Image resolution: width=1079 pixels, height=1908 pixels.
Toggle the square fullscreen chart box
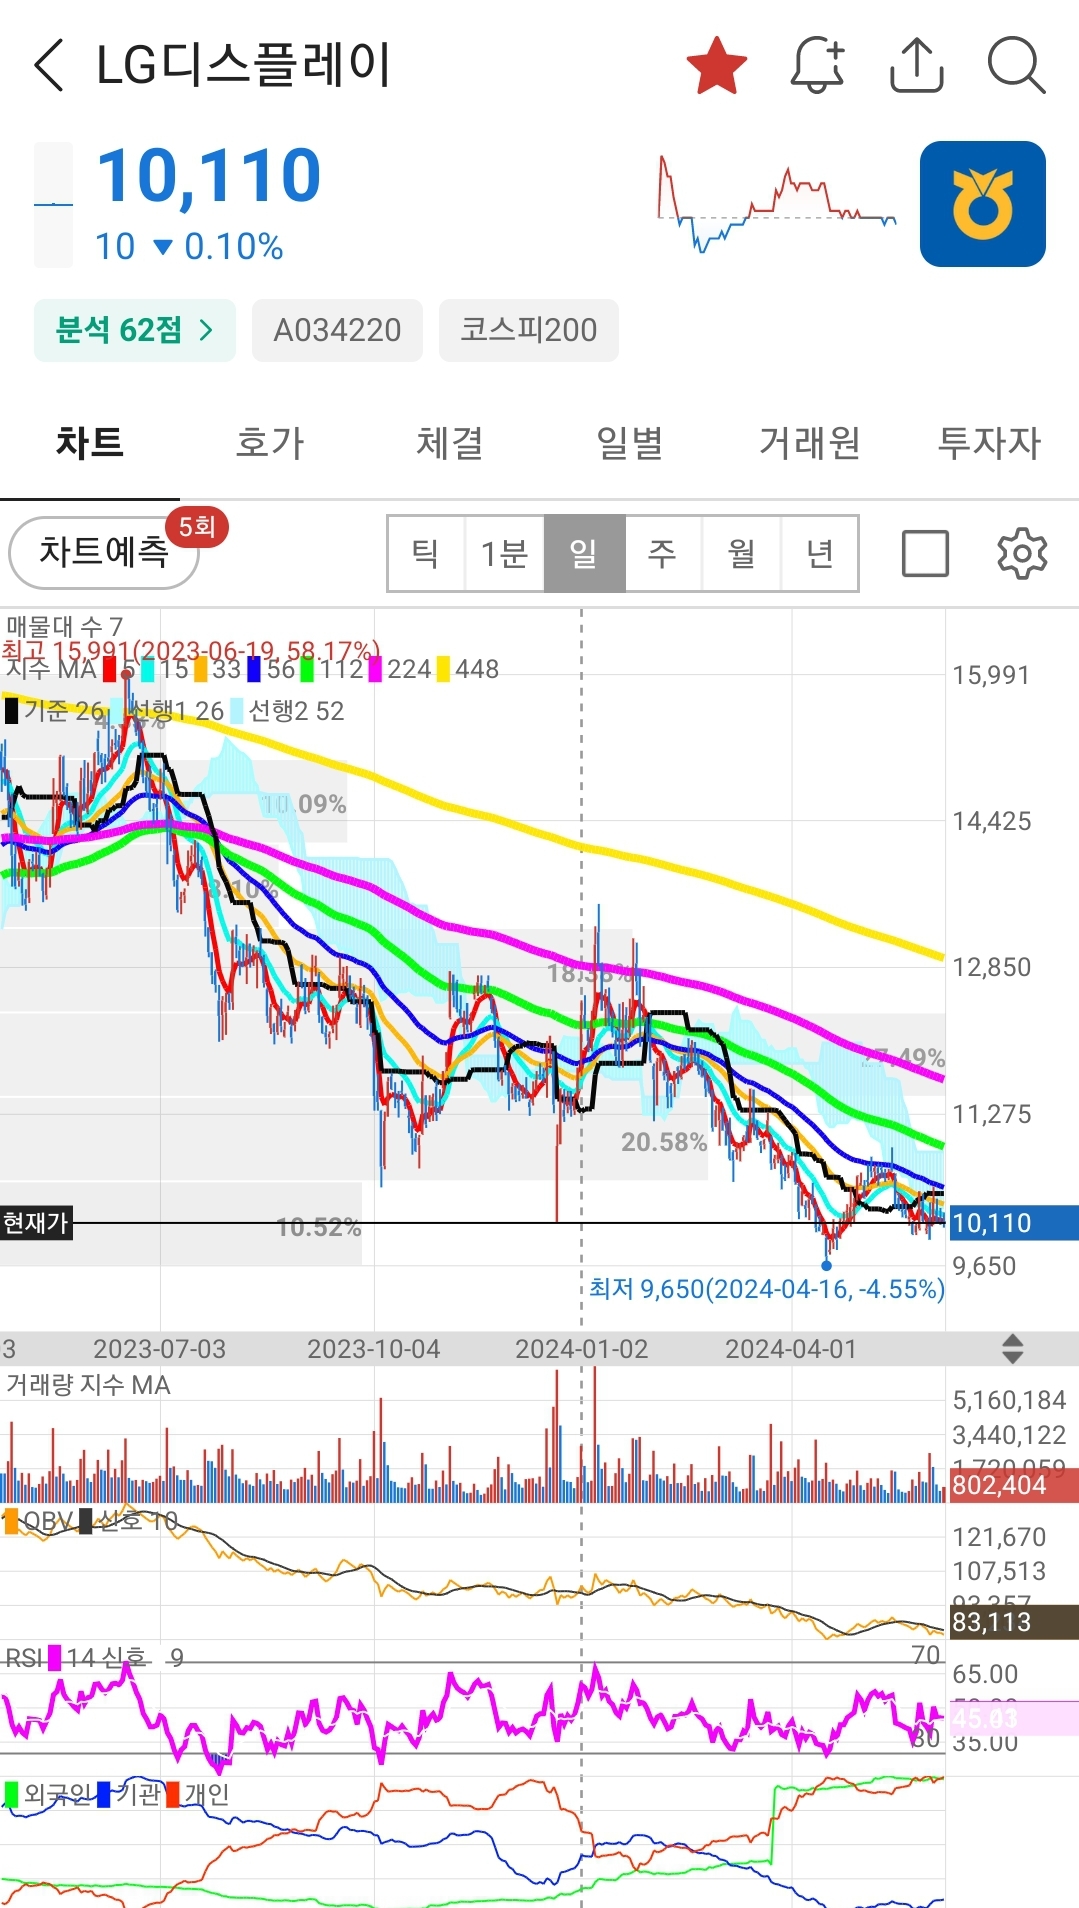tap(925, 553)
